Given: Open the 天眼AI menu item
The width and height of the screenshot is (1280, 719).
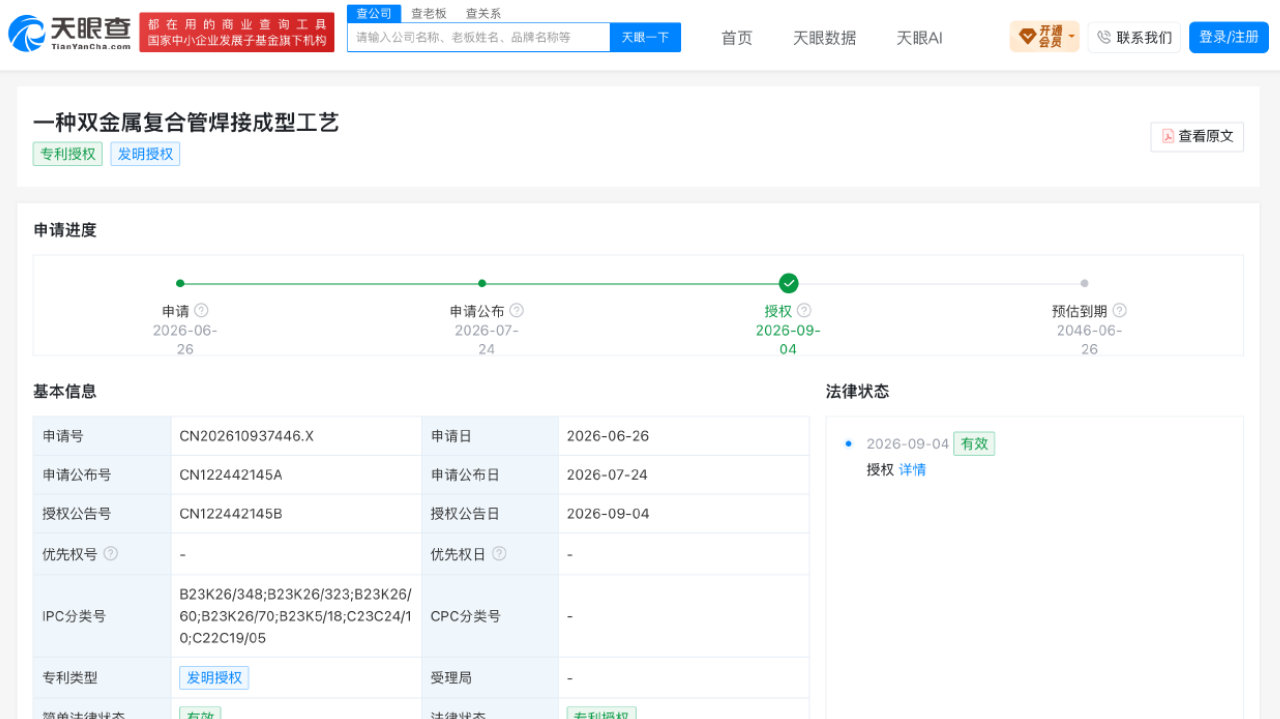Looking at the screenshot, I should 919,37.
